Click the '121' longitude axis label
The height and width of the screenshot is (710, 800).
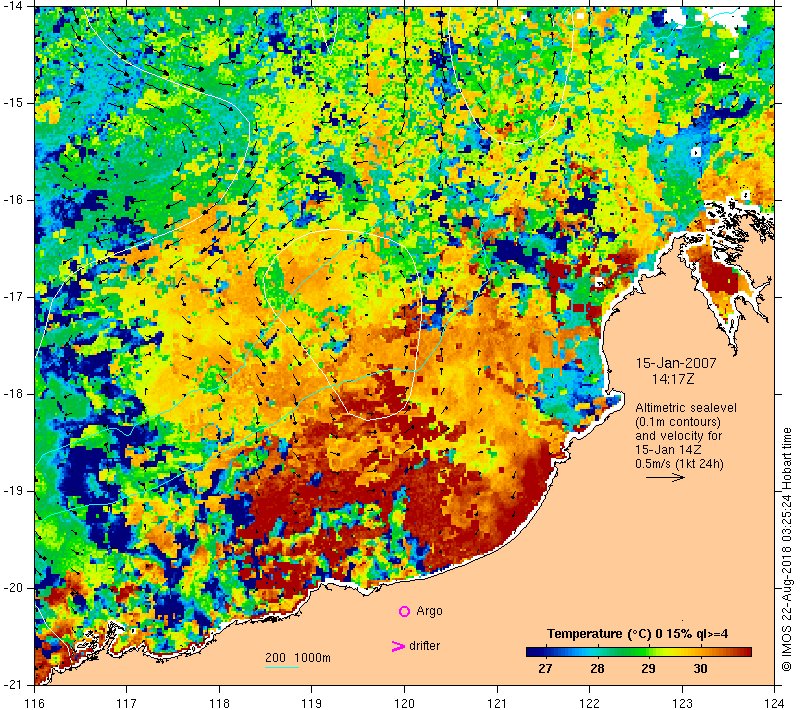click(x=497, y=703)
